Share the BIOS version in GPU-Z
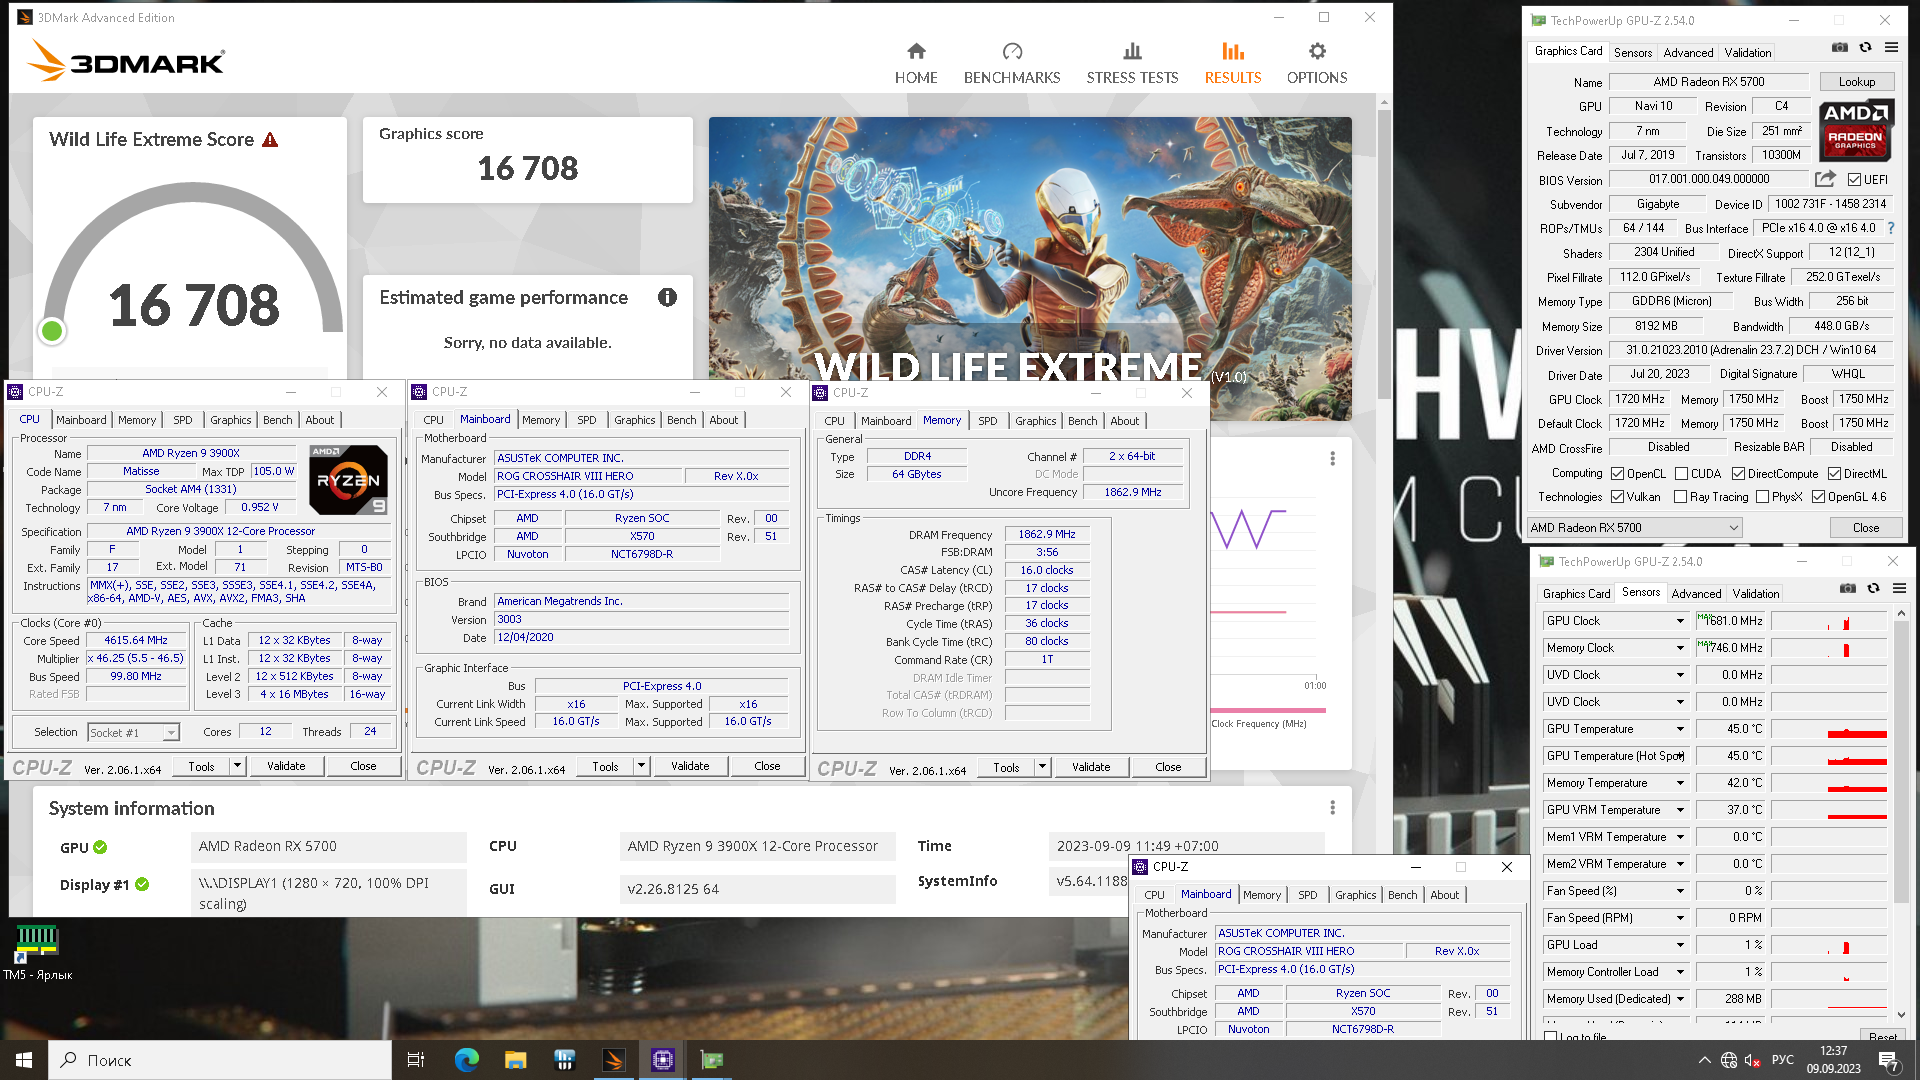 1825,179
